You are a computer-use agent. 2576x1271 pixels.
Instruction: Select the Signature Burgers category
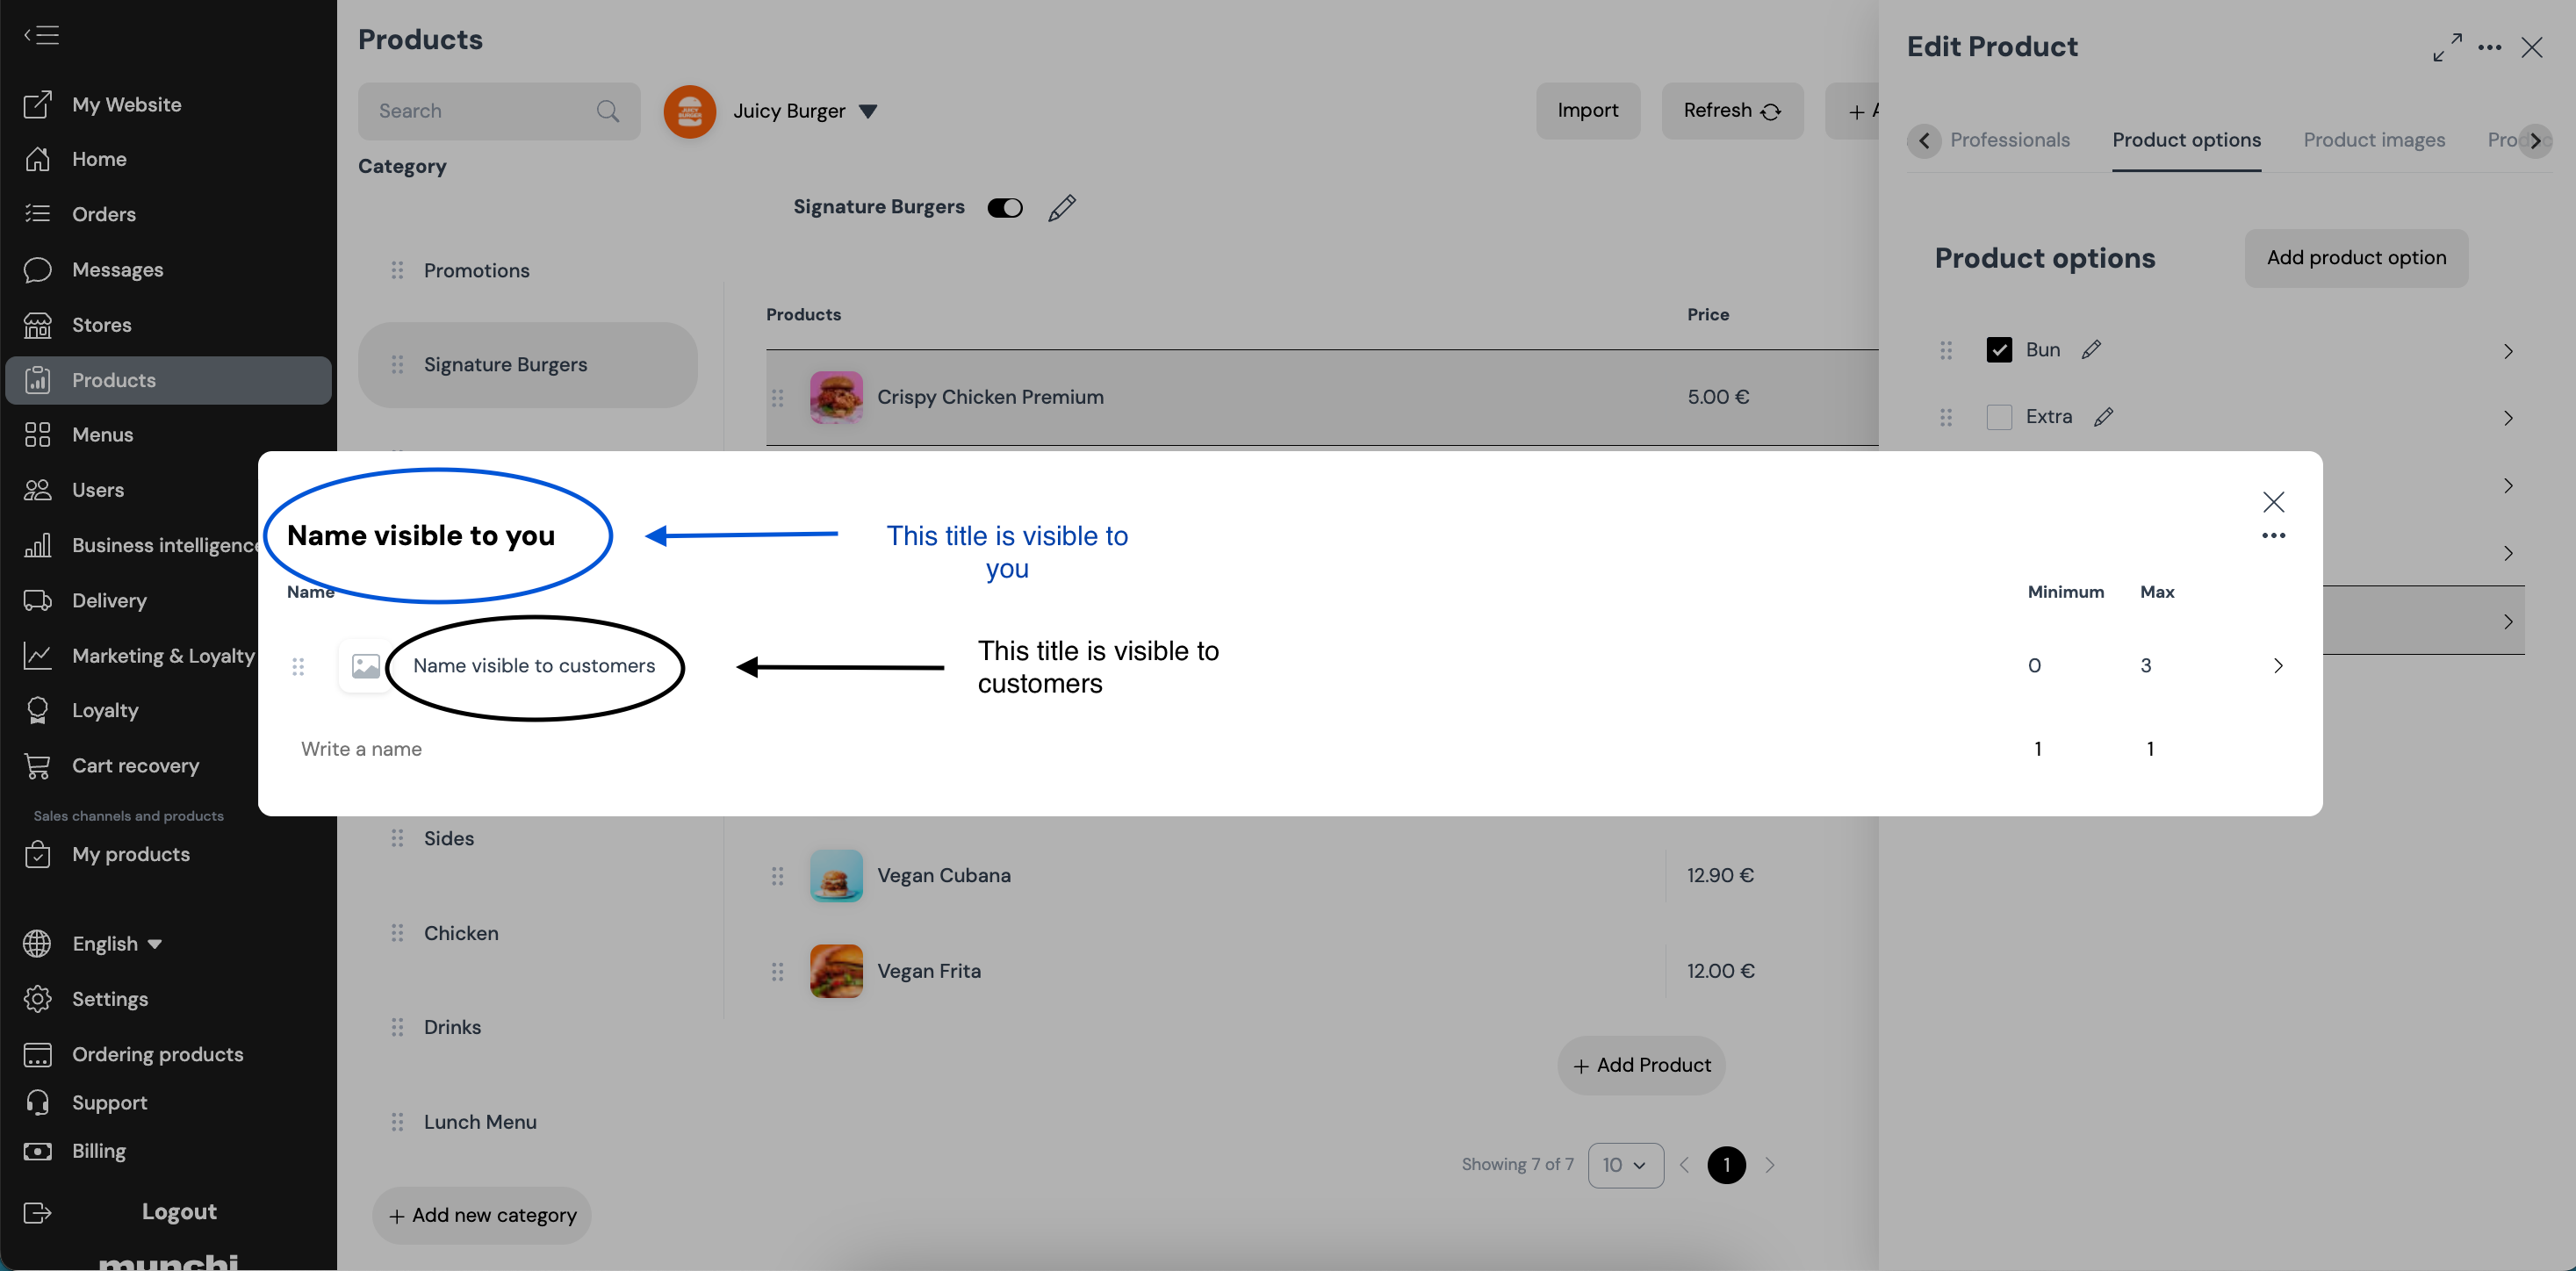(527, 364)
